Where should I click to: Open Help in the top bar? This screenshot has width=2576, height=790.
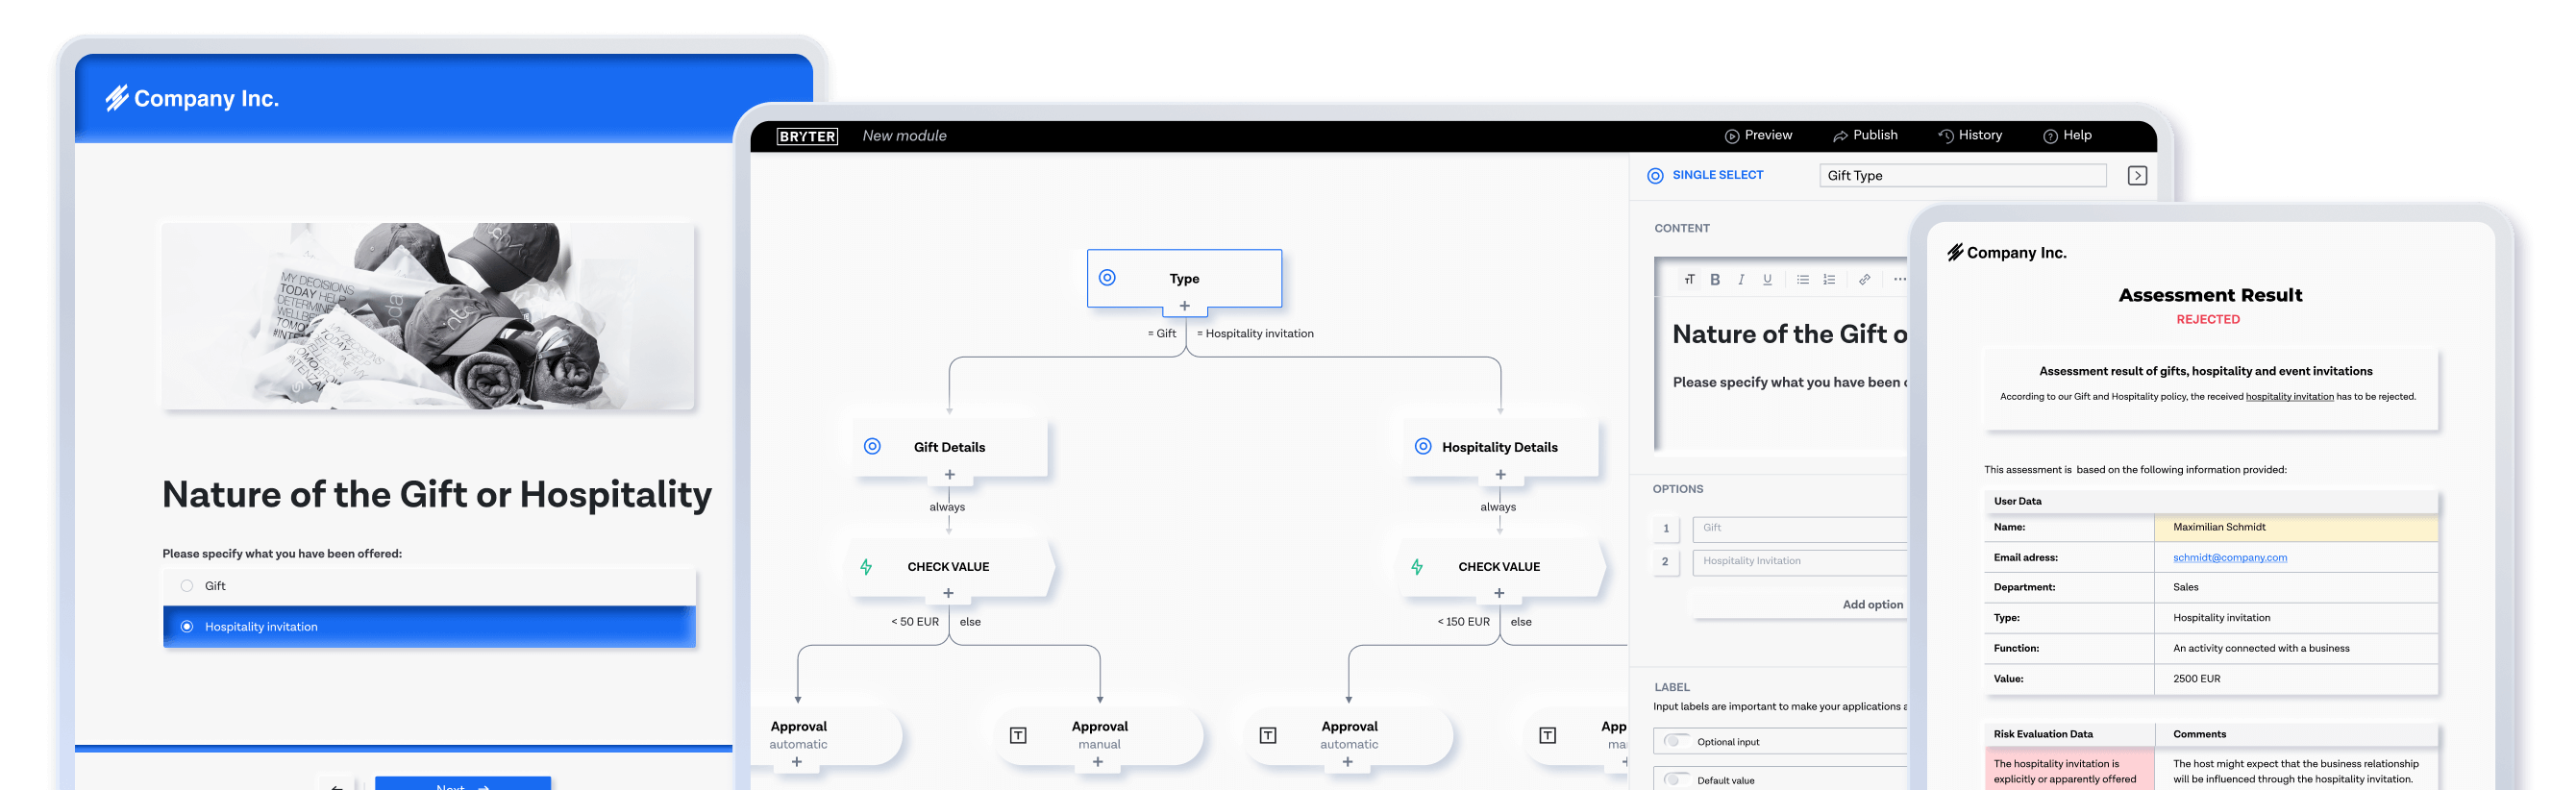pyautogui.click(x=2067, y=136)
